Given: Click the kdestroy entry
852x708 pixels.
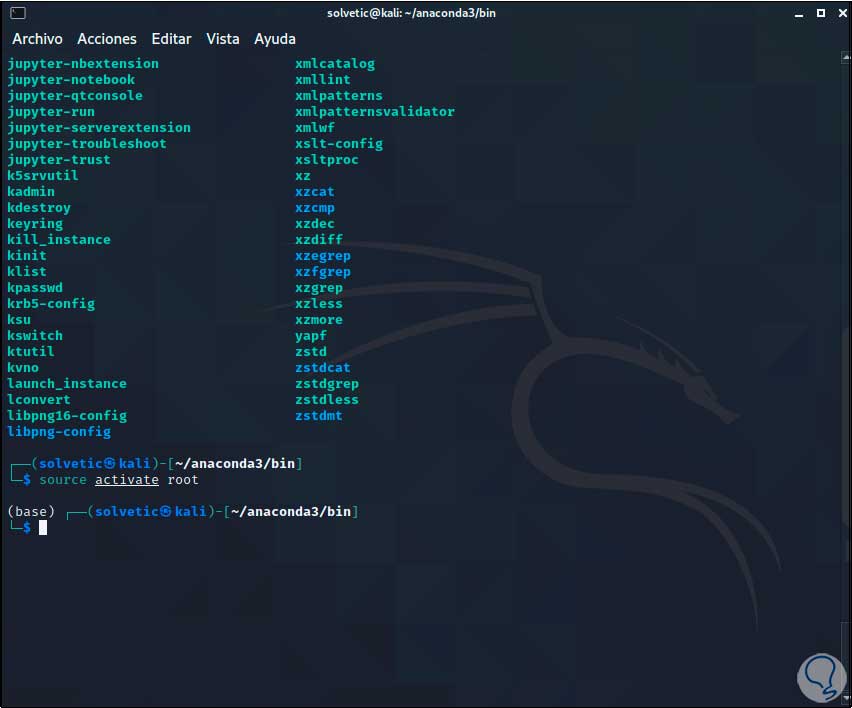Looking at the screenshot, I should (x=39, y=208).
